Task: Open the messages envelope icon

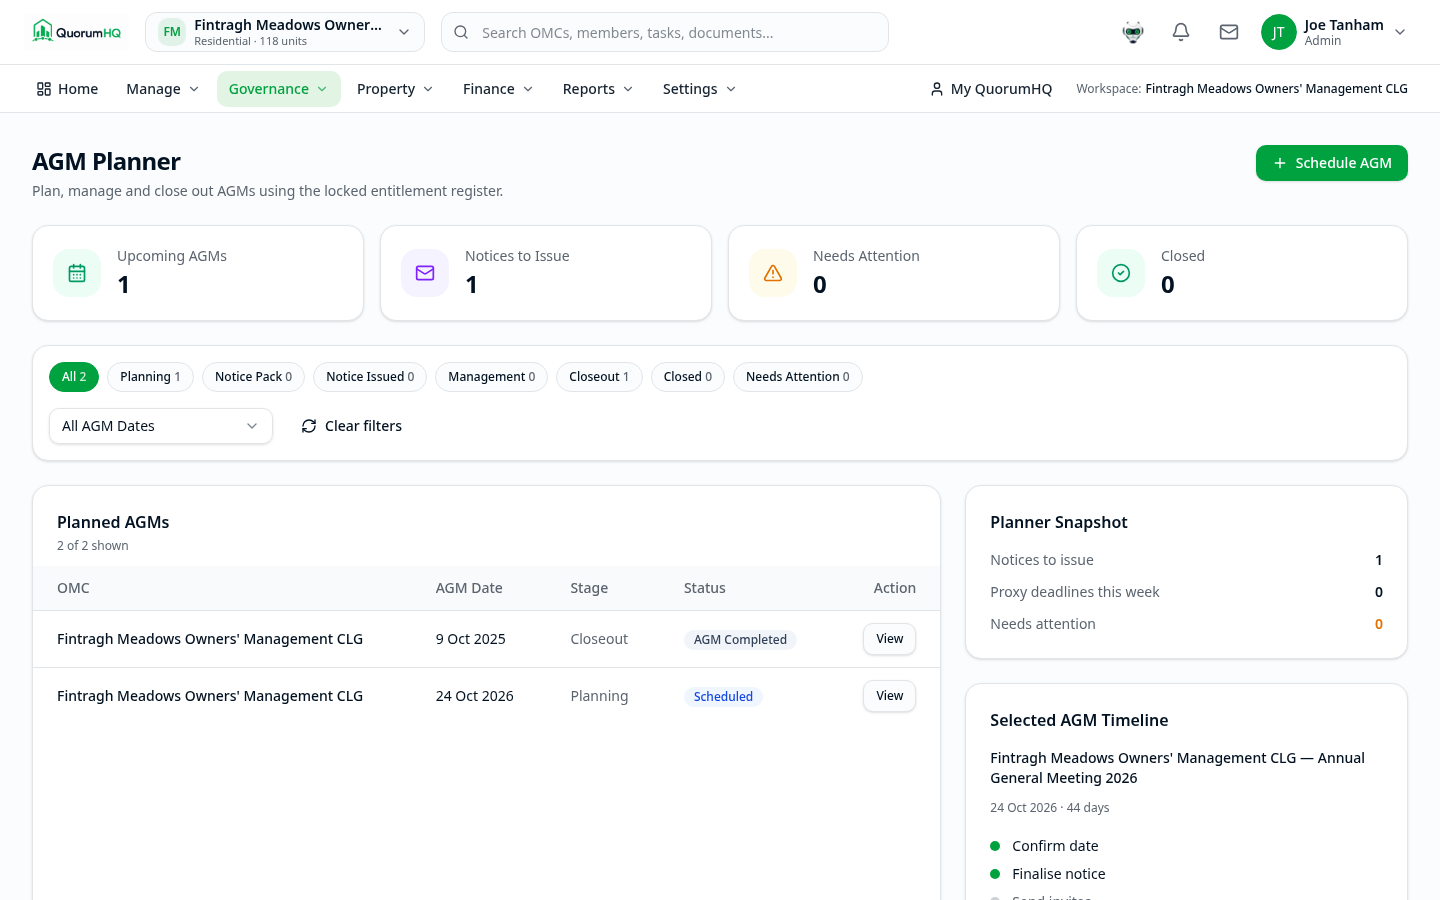Action: click(1229, 32)
